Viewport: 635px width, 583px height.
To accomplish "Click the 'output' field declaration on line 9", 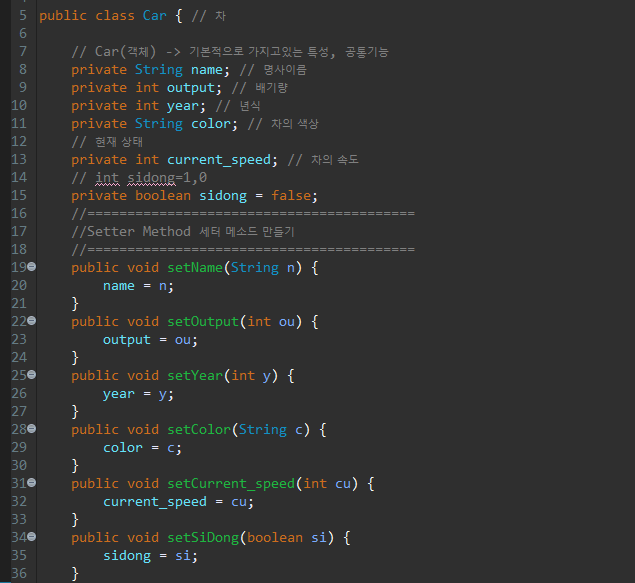I will (191, 88).
